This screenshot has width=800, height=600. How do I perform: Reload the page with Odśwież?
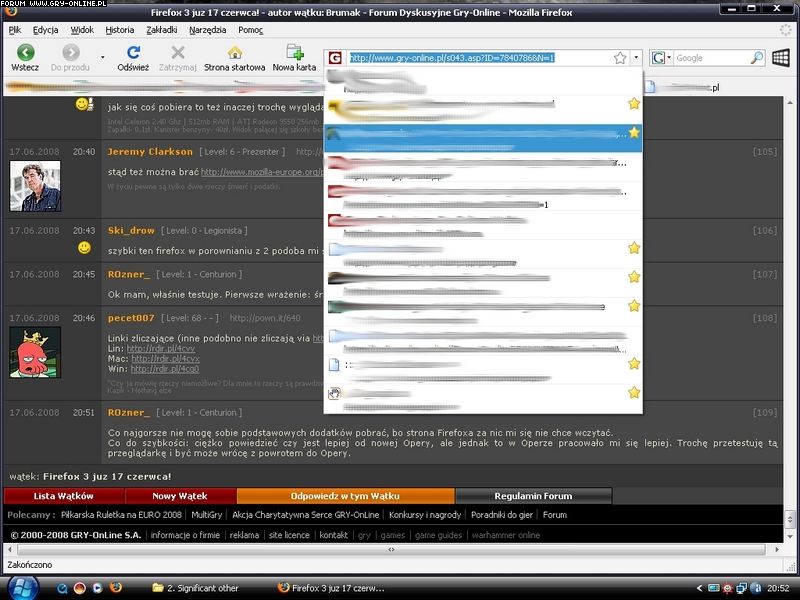tap(133, 53)
